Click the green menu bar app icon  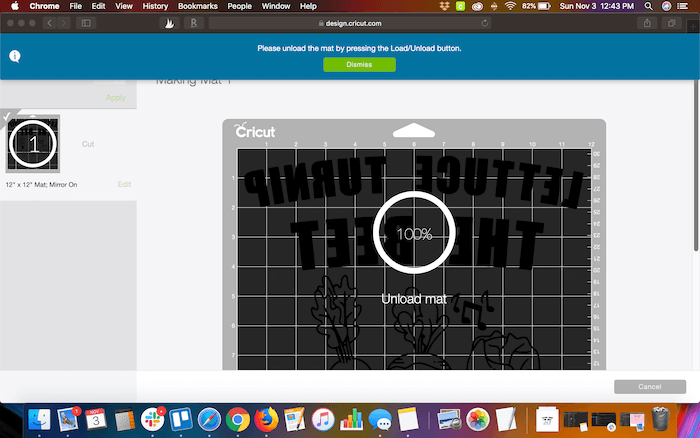point(460,6)
